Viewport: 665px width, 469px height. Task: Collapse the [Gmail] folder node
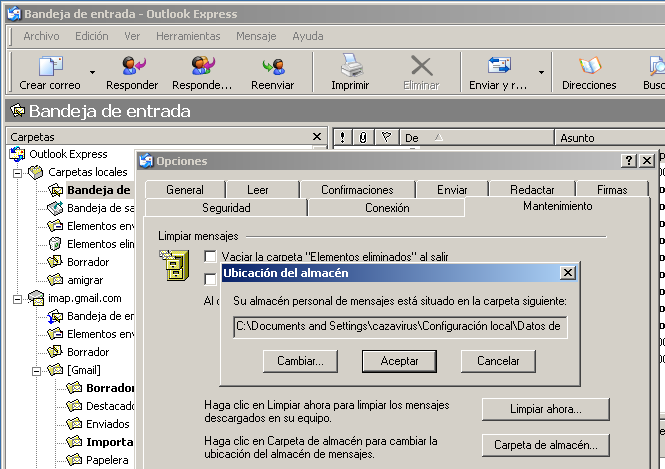click(36, 371)
